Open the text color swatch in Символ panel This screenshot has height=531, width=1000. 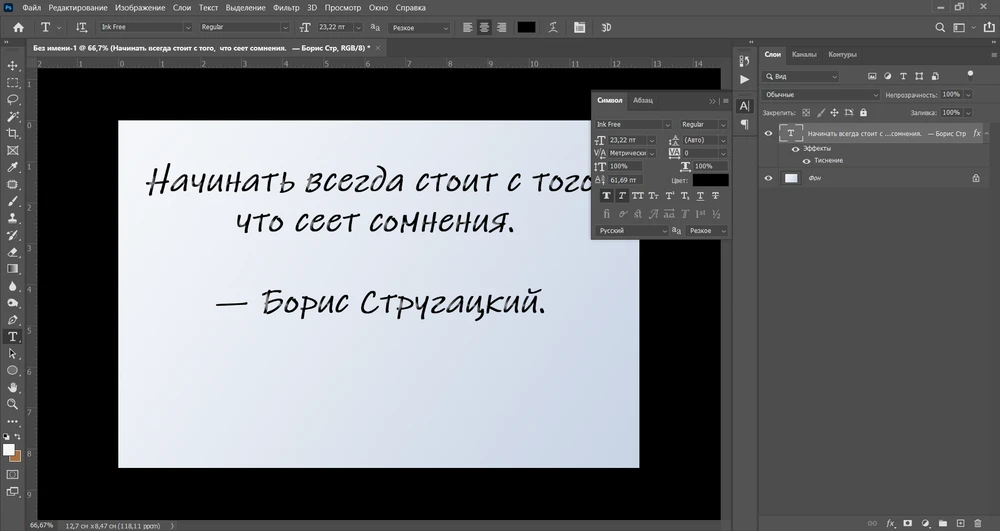(711, 180)
